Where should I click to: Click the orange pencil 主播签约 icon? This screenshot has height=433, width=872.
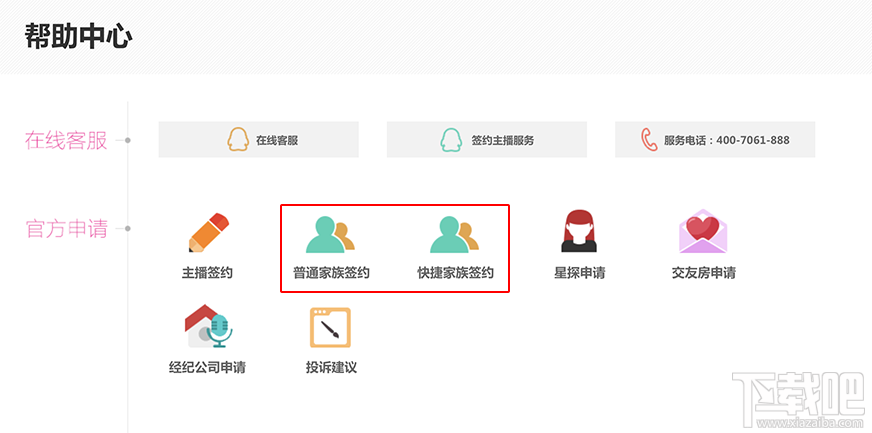click(209, 232)
